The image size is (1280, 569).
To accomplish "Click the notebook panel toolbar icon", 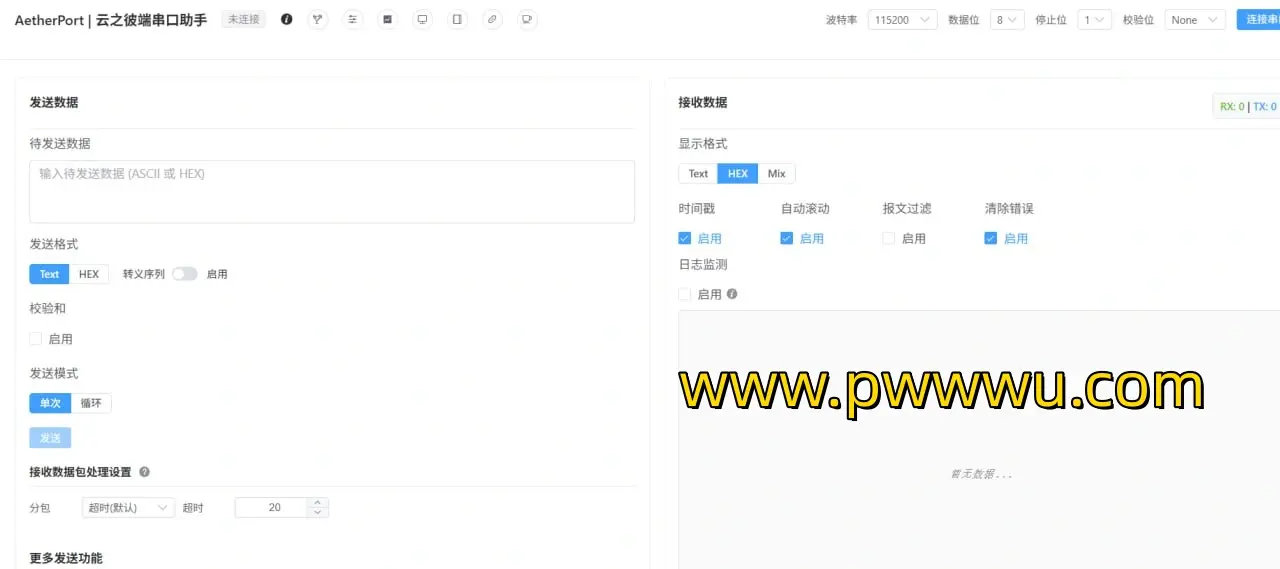I will pyautogui.click(x=457, y=19).
